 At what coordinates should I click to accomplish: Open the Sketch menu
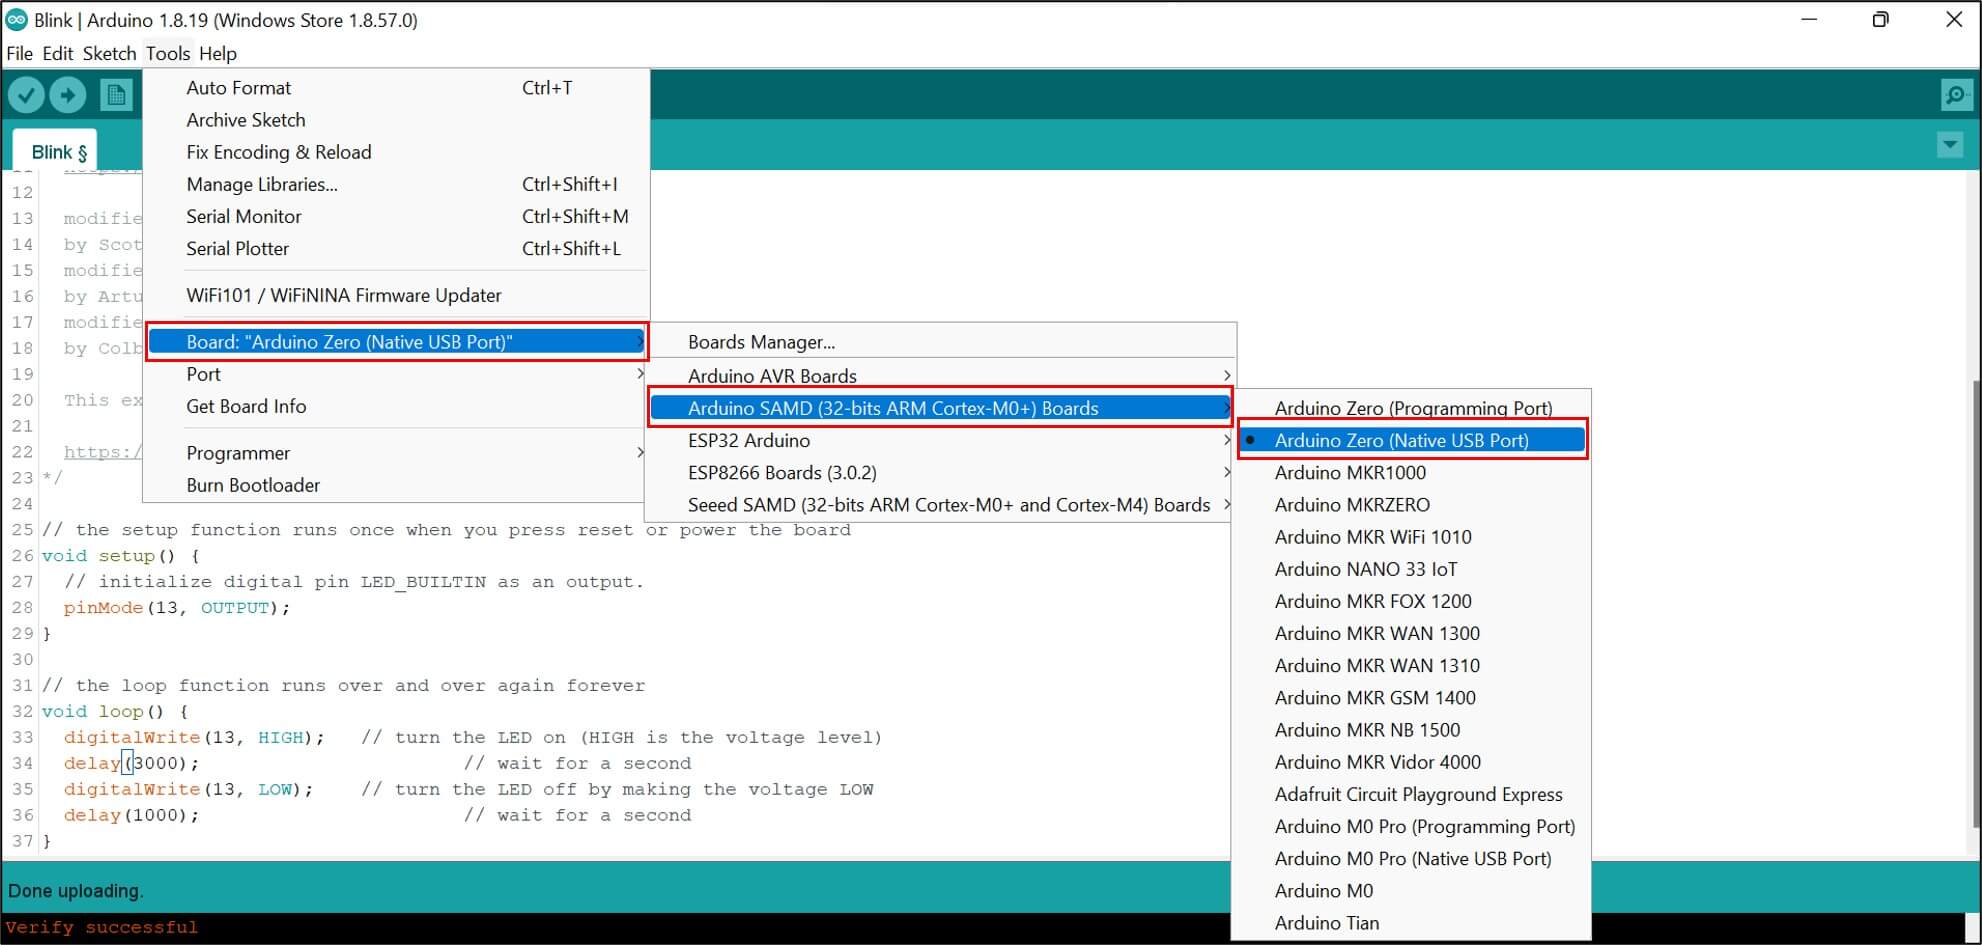pyautogui.click(x=109, y=53)
